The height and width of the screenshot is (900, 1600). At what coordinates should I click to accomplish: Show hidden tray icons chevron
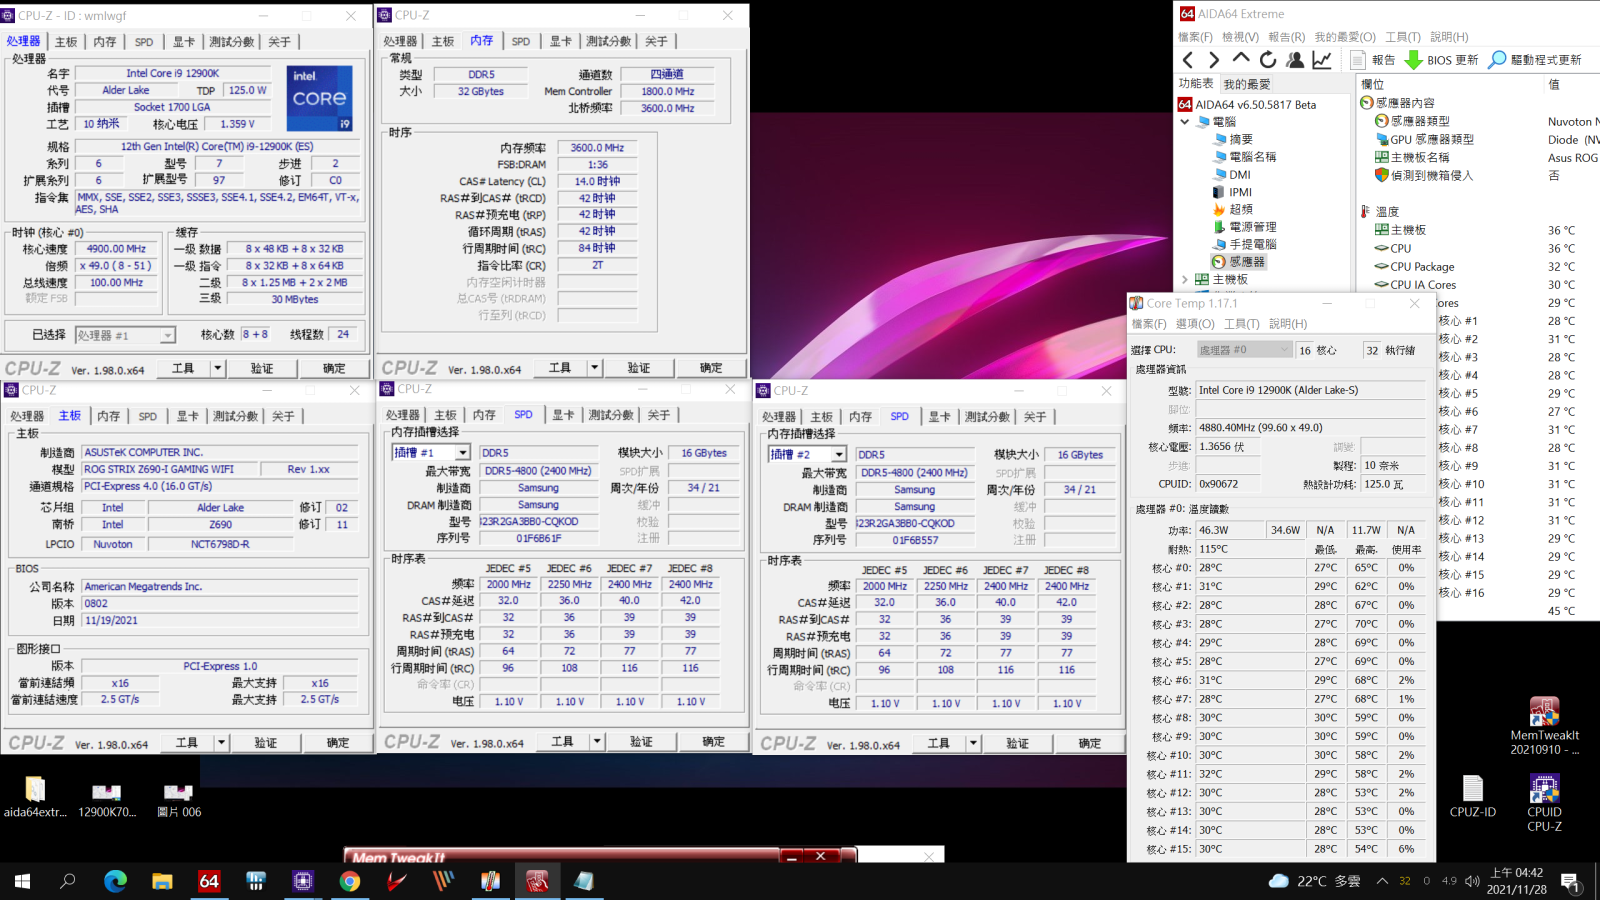click(x=1382, y=881)
